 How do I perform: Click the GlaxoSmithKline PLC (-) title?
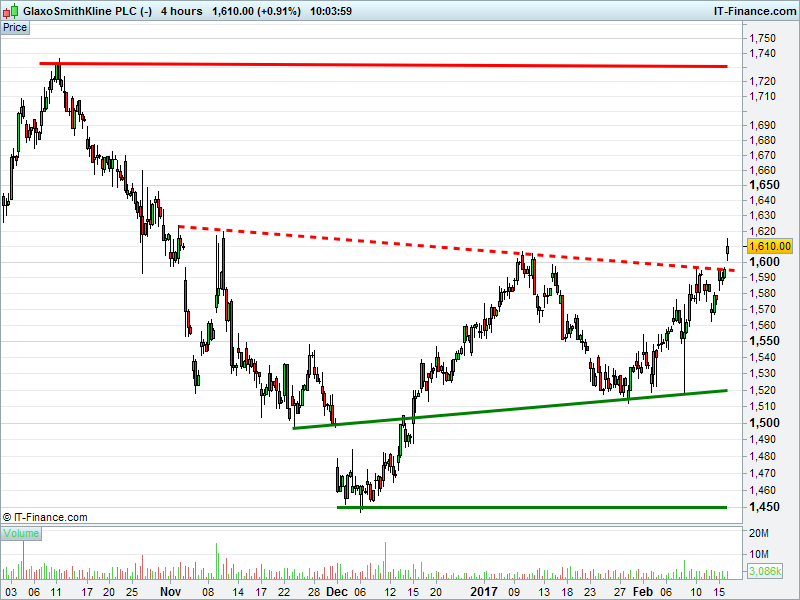click(x=88, y=11)
